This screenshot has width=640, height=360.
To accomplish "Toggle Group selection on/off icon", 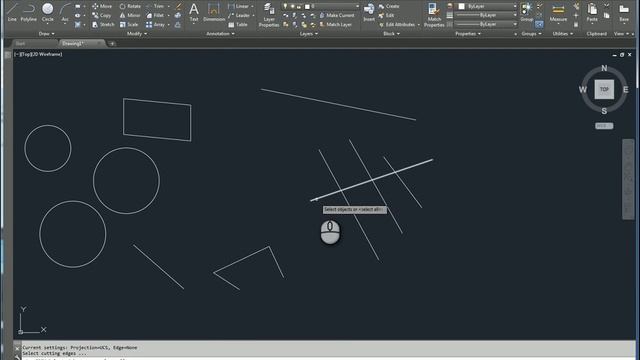I will (x=540, y=24).
